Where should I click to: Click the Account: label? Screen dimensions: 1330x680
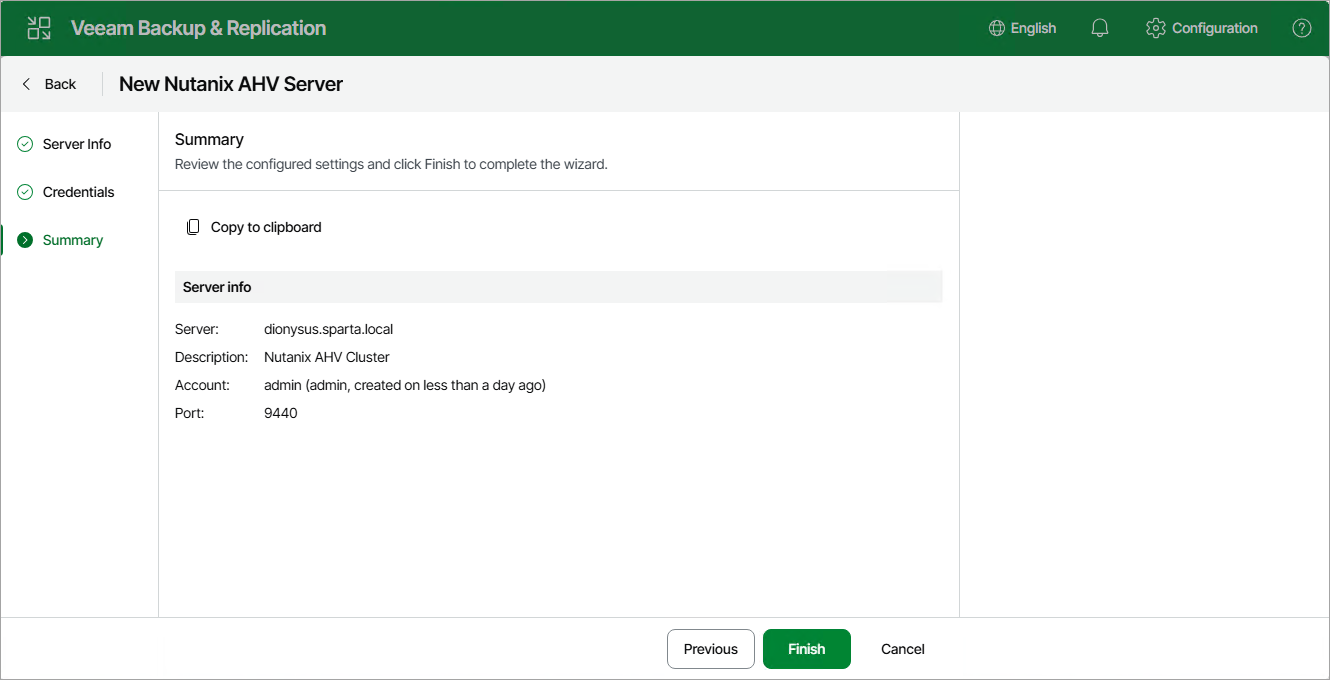click(202, 385)
